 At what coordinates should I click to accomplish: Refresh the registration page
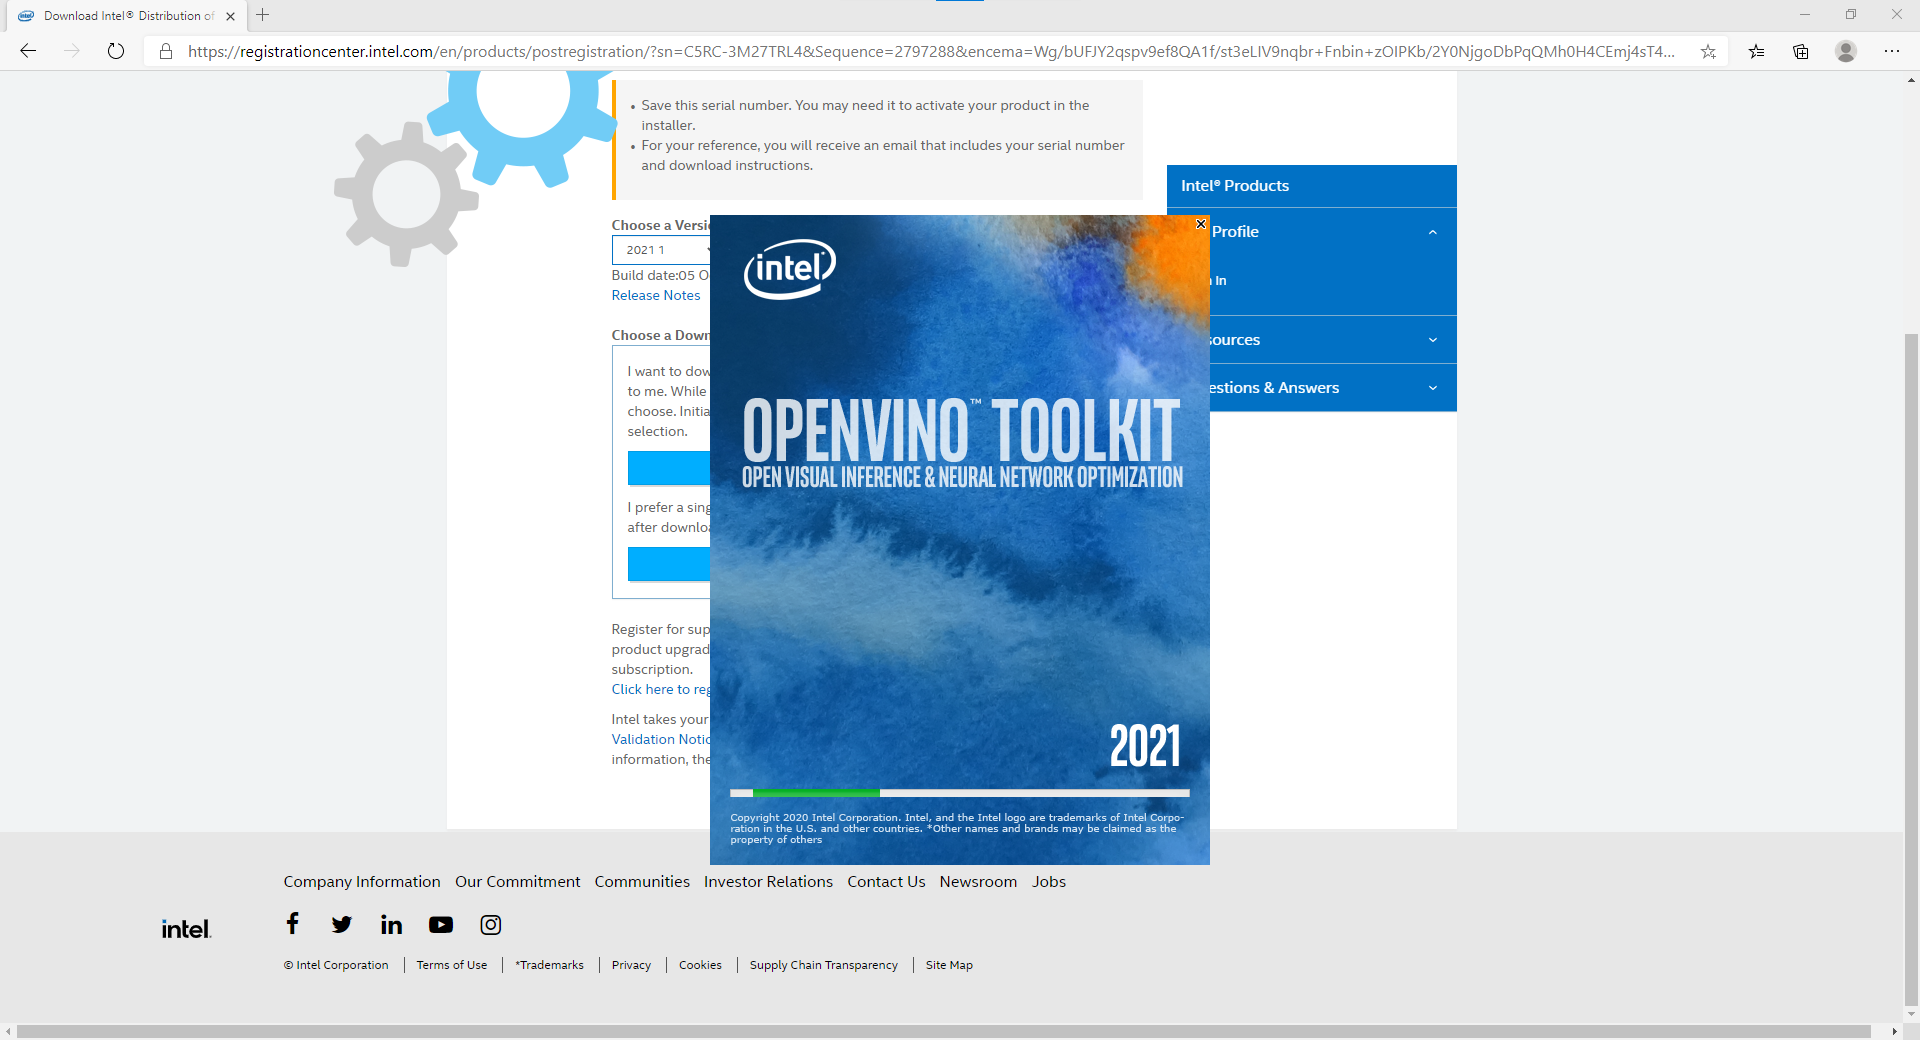116,51
